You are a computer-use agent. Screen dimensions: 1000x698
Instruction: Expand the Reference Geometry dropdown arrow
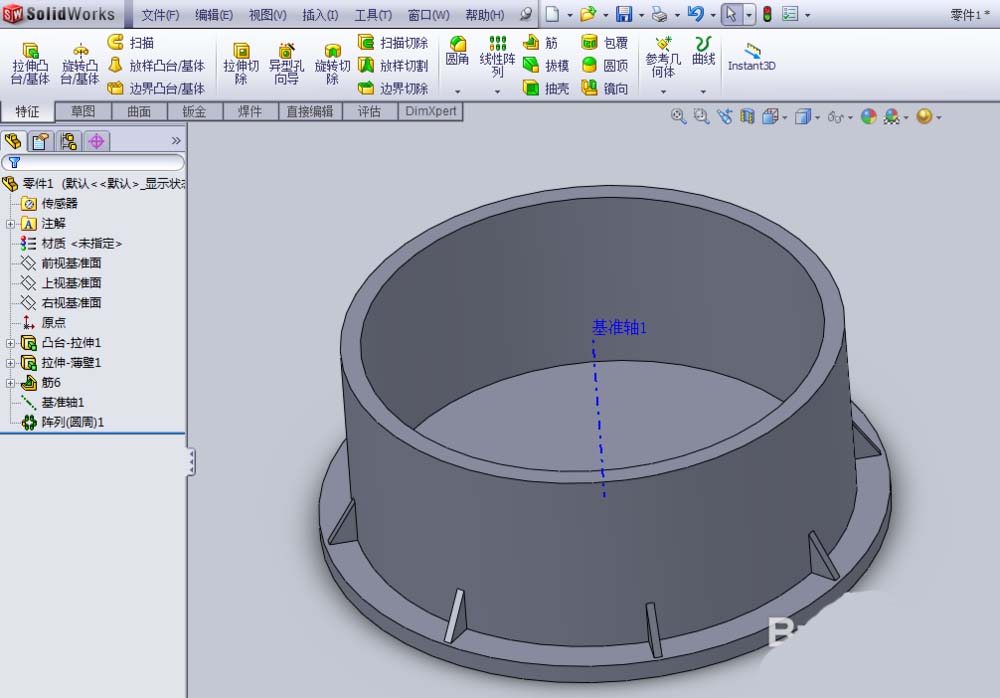[x=663, y=91]
